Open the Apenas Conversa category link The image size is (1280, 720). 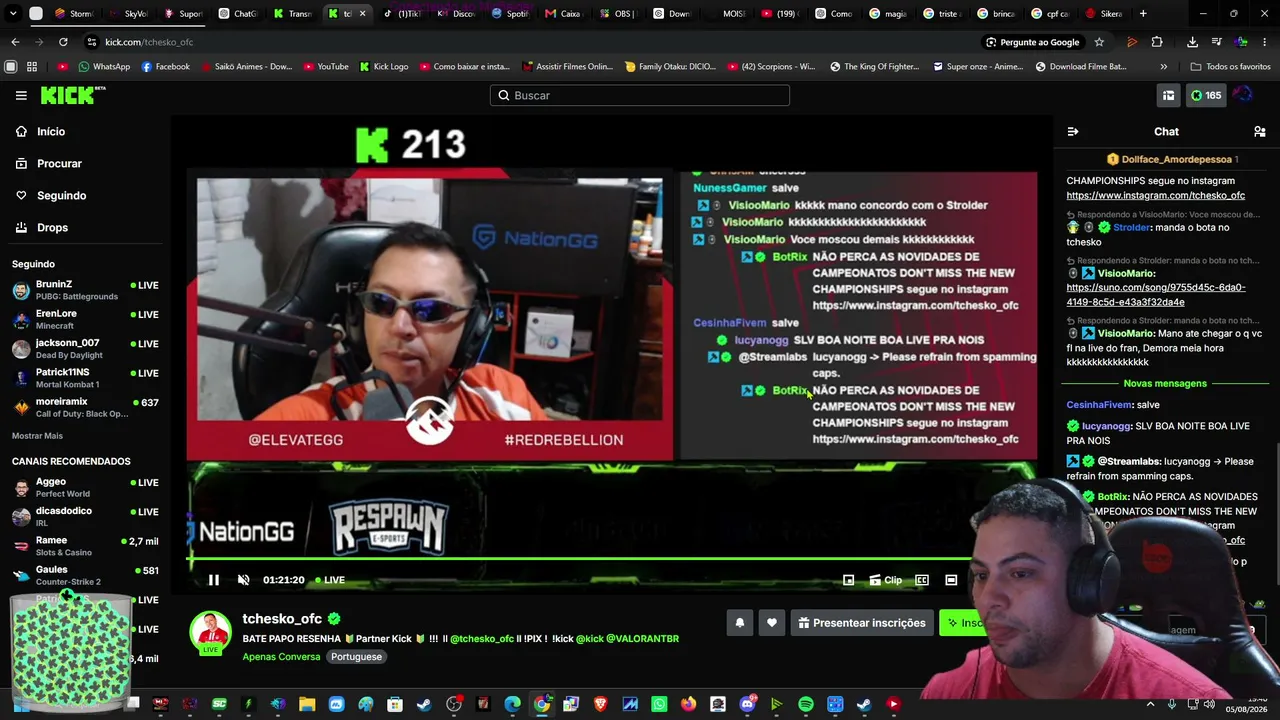coord(281,657)
